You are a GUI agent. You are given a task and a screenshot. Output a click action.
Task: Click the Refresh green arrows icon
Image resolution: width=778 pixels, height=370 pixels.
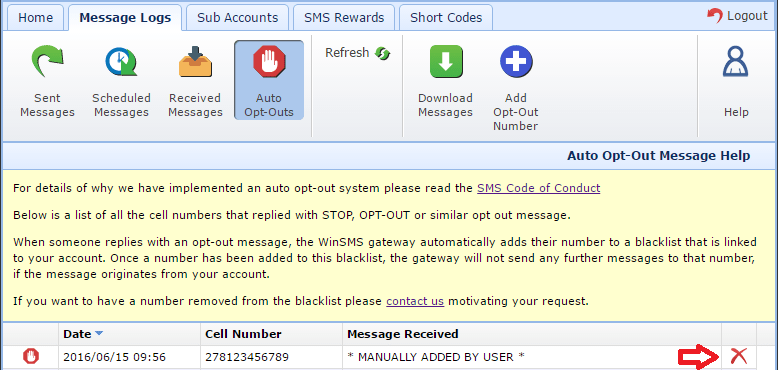click(383, 53)
